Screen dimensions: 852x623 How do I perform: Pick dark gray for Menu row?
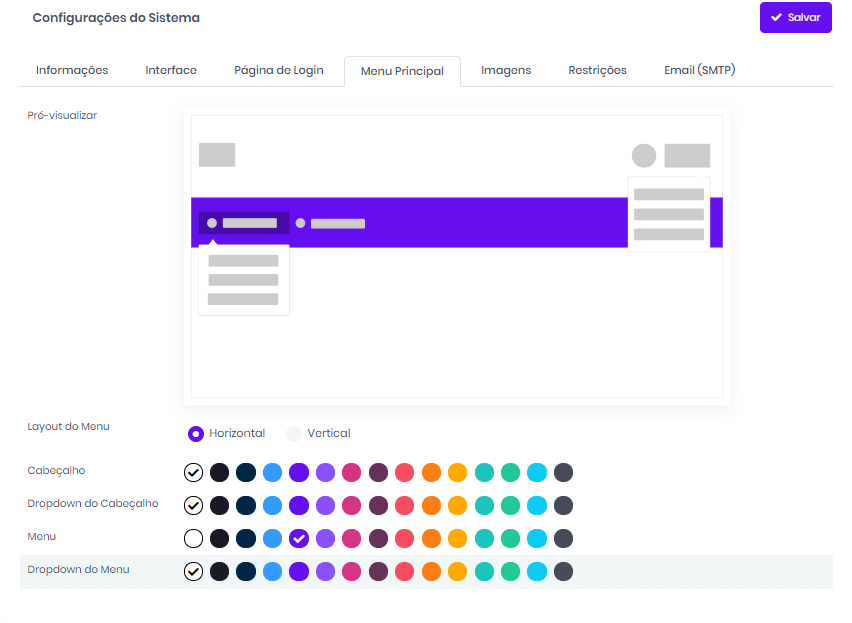(x=563, y=538)
